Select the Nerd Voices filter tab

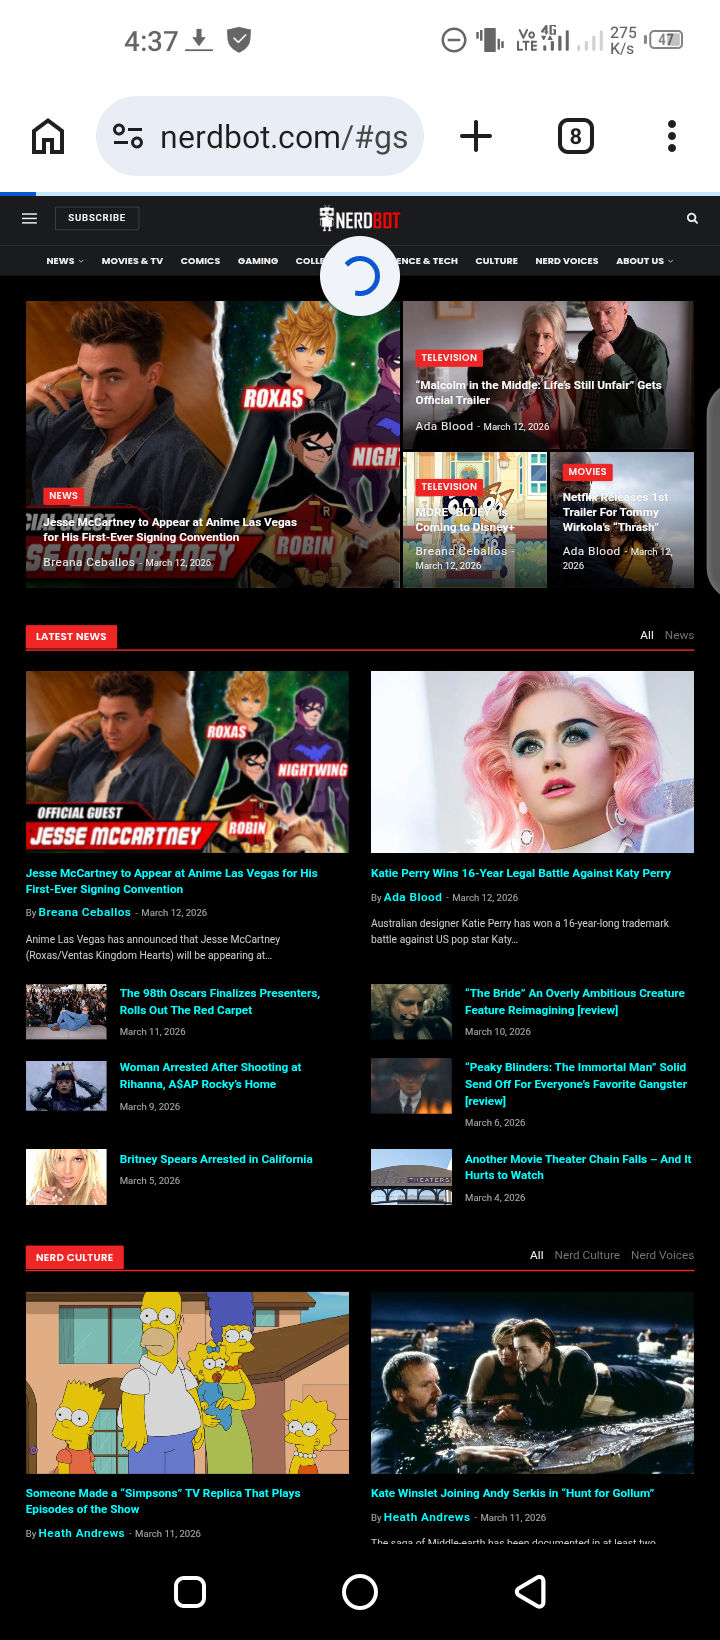(x=662, y=1255)
